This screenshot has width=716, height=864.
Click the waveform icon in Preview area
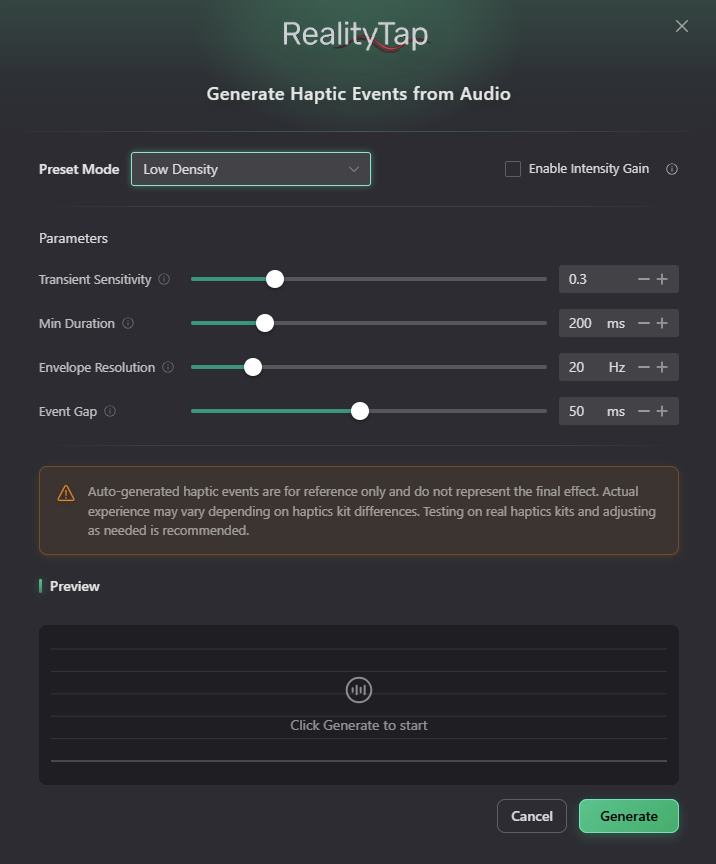[x=359, y=690]
